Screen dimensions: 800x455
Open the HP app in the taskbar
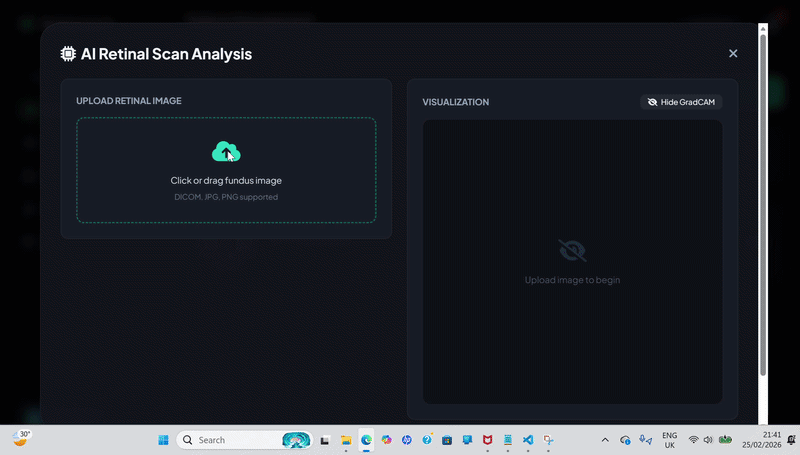coord(407,440)
